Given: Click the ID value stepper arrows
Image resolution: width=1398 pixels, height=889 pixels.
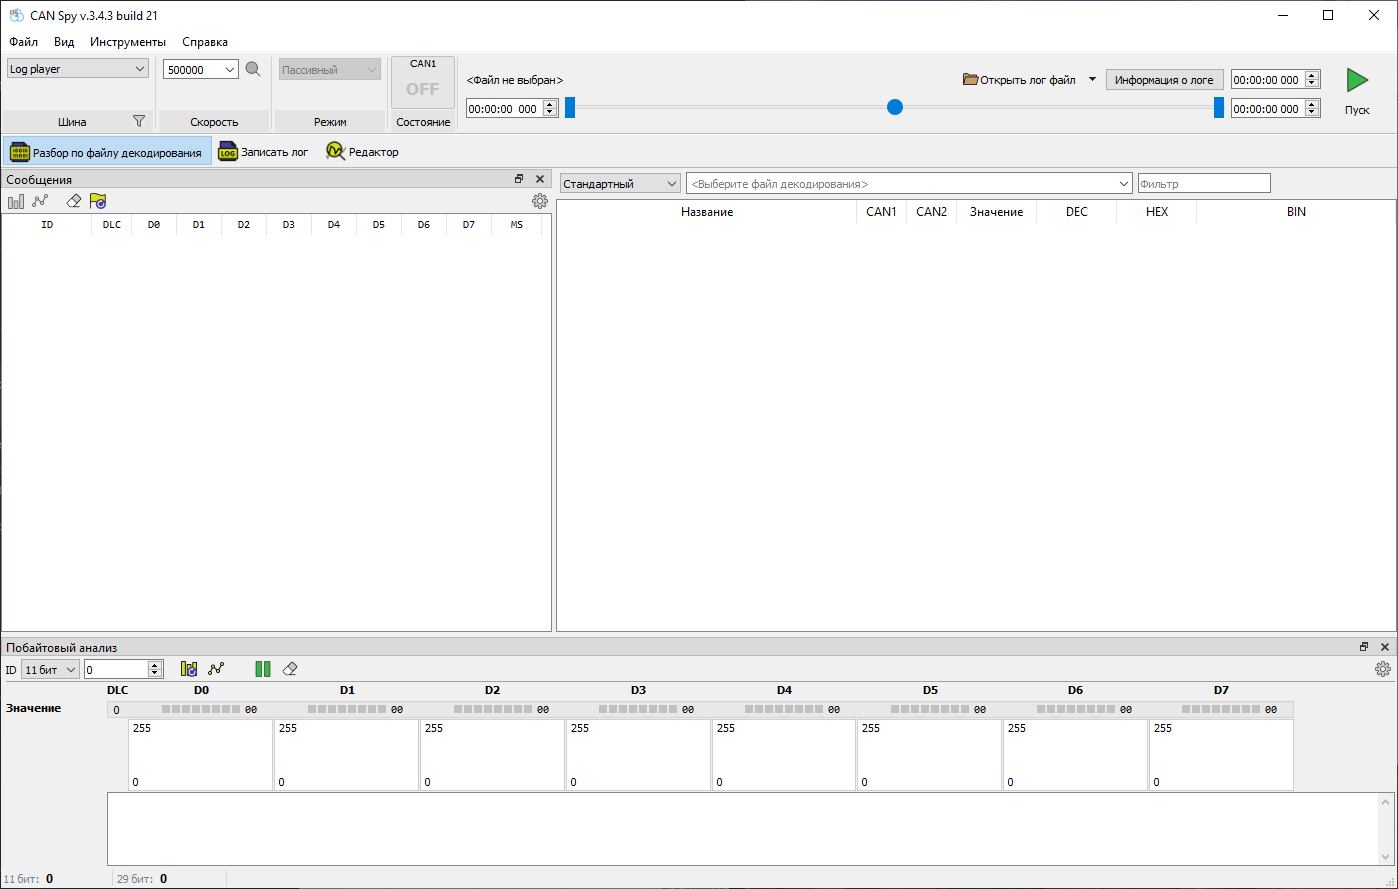Looking at the screenshot, I should 155,669.
